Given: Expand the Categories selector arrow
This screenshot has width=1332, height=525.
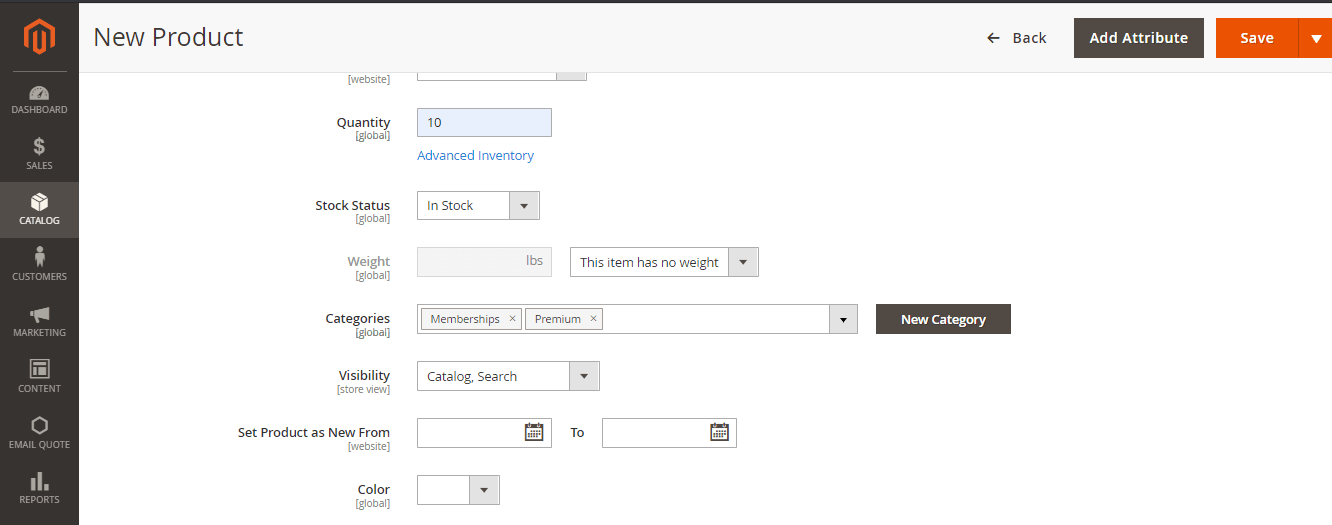Looking at the screenshot, I should [x=843, y=319].
